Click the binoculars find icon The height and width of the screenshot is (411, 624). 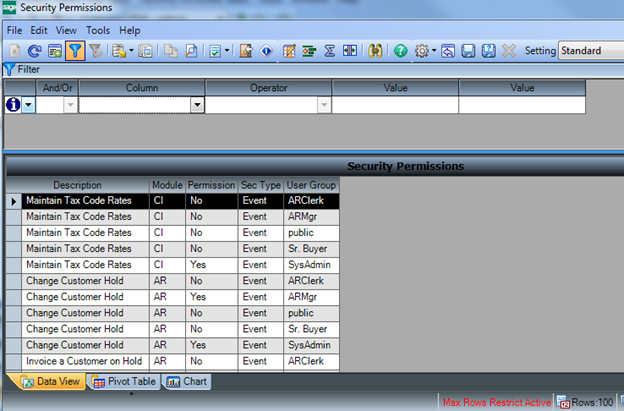376,50
